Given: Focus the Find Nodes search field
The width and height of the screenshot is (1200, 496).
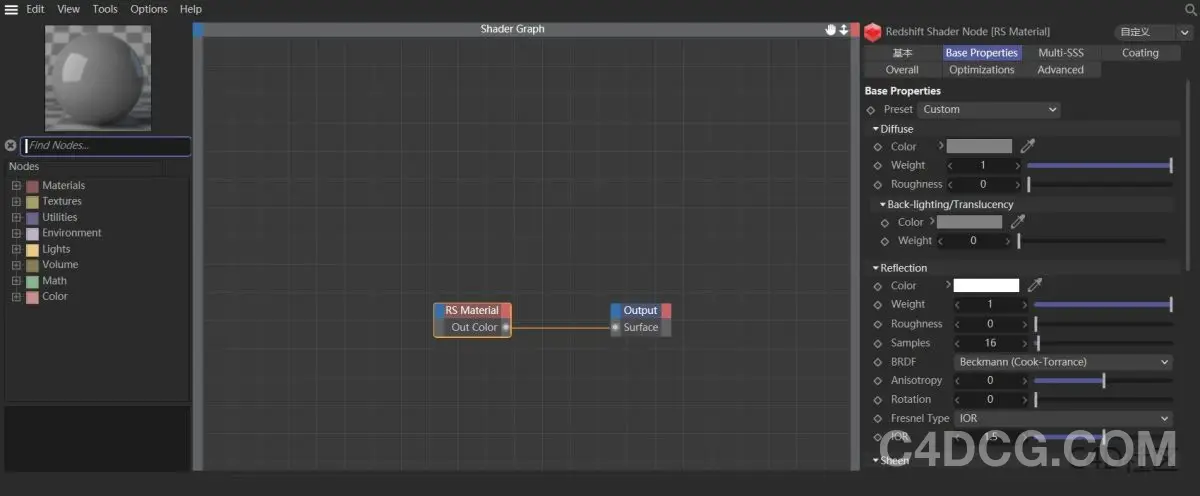Looking at the screenshot, I should click(106, 146).
